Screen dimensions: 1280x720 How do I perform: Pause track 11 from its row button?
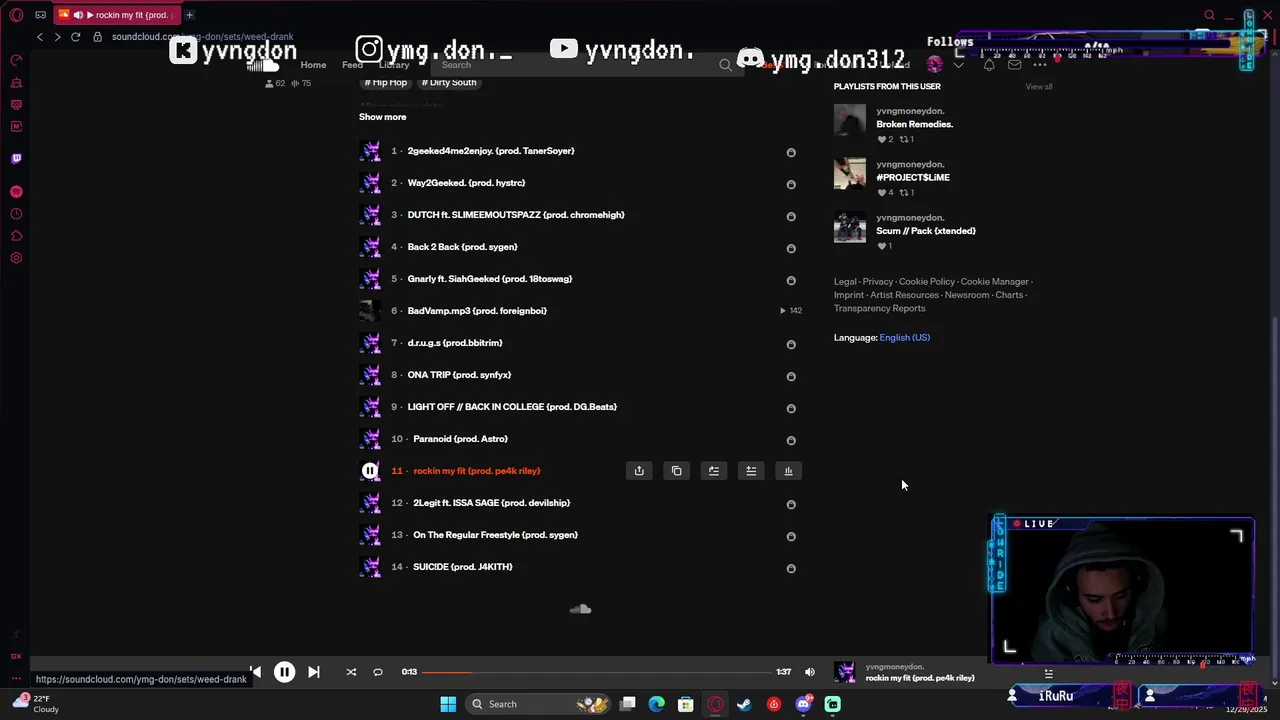point(370,471)
